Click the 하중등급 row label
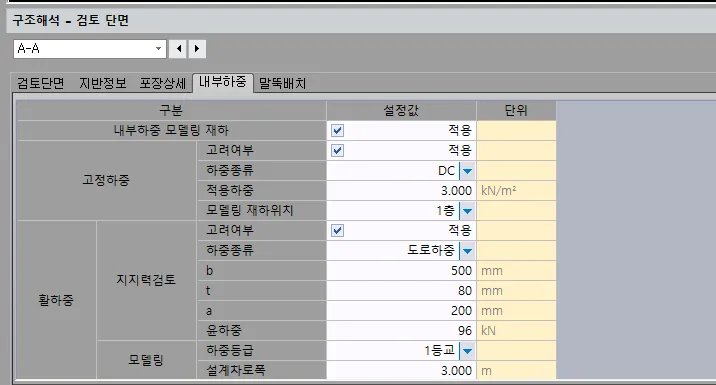The height and width of the screenshot is (385, 716). [262, 351]
